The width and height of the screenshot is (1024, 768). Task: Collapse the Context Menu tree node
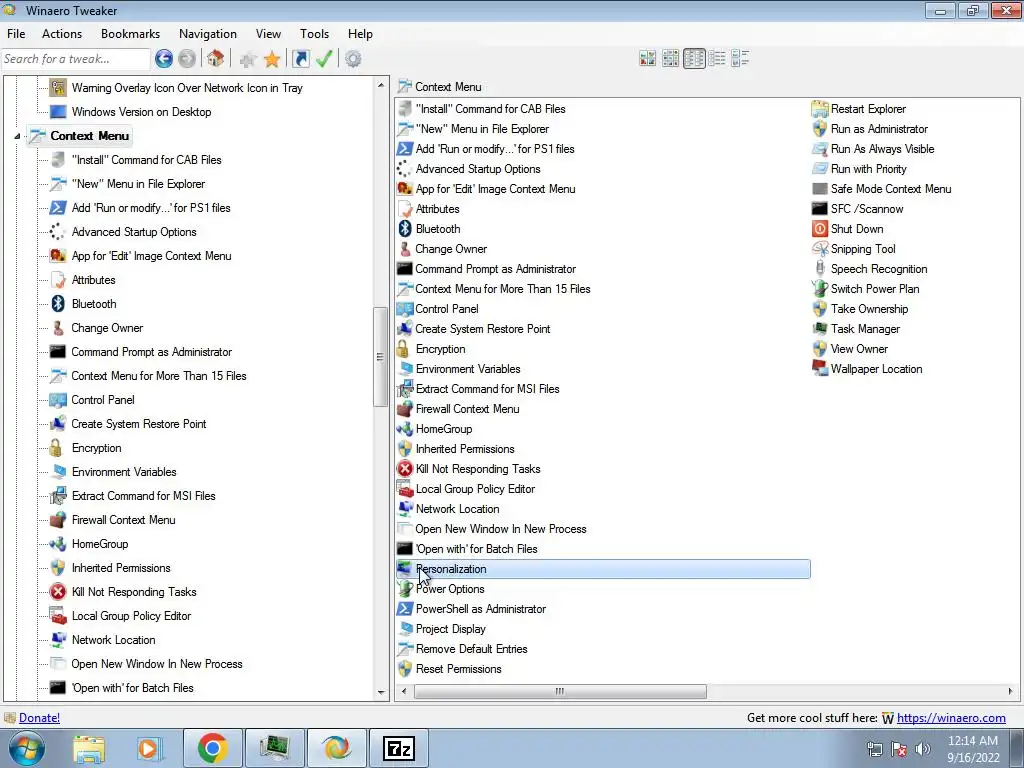(x=18, y=136)
